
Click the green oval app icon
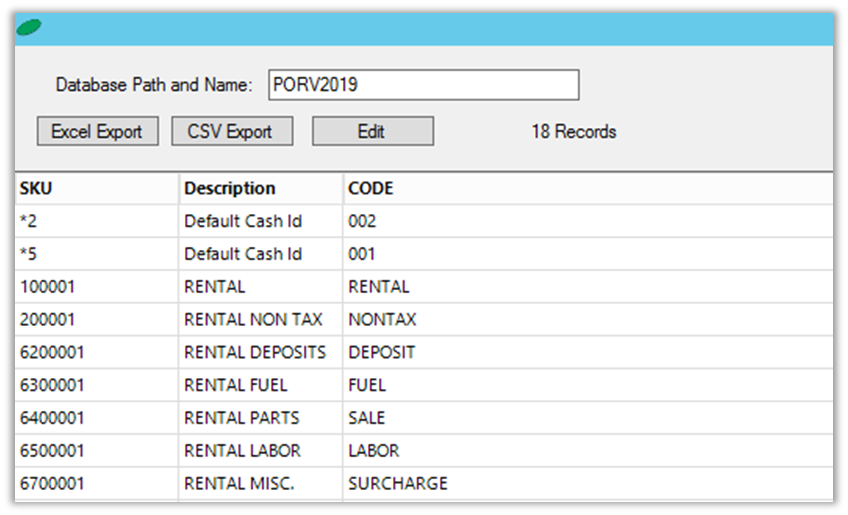click(29, 28)
